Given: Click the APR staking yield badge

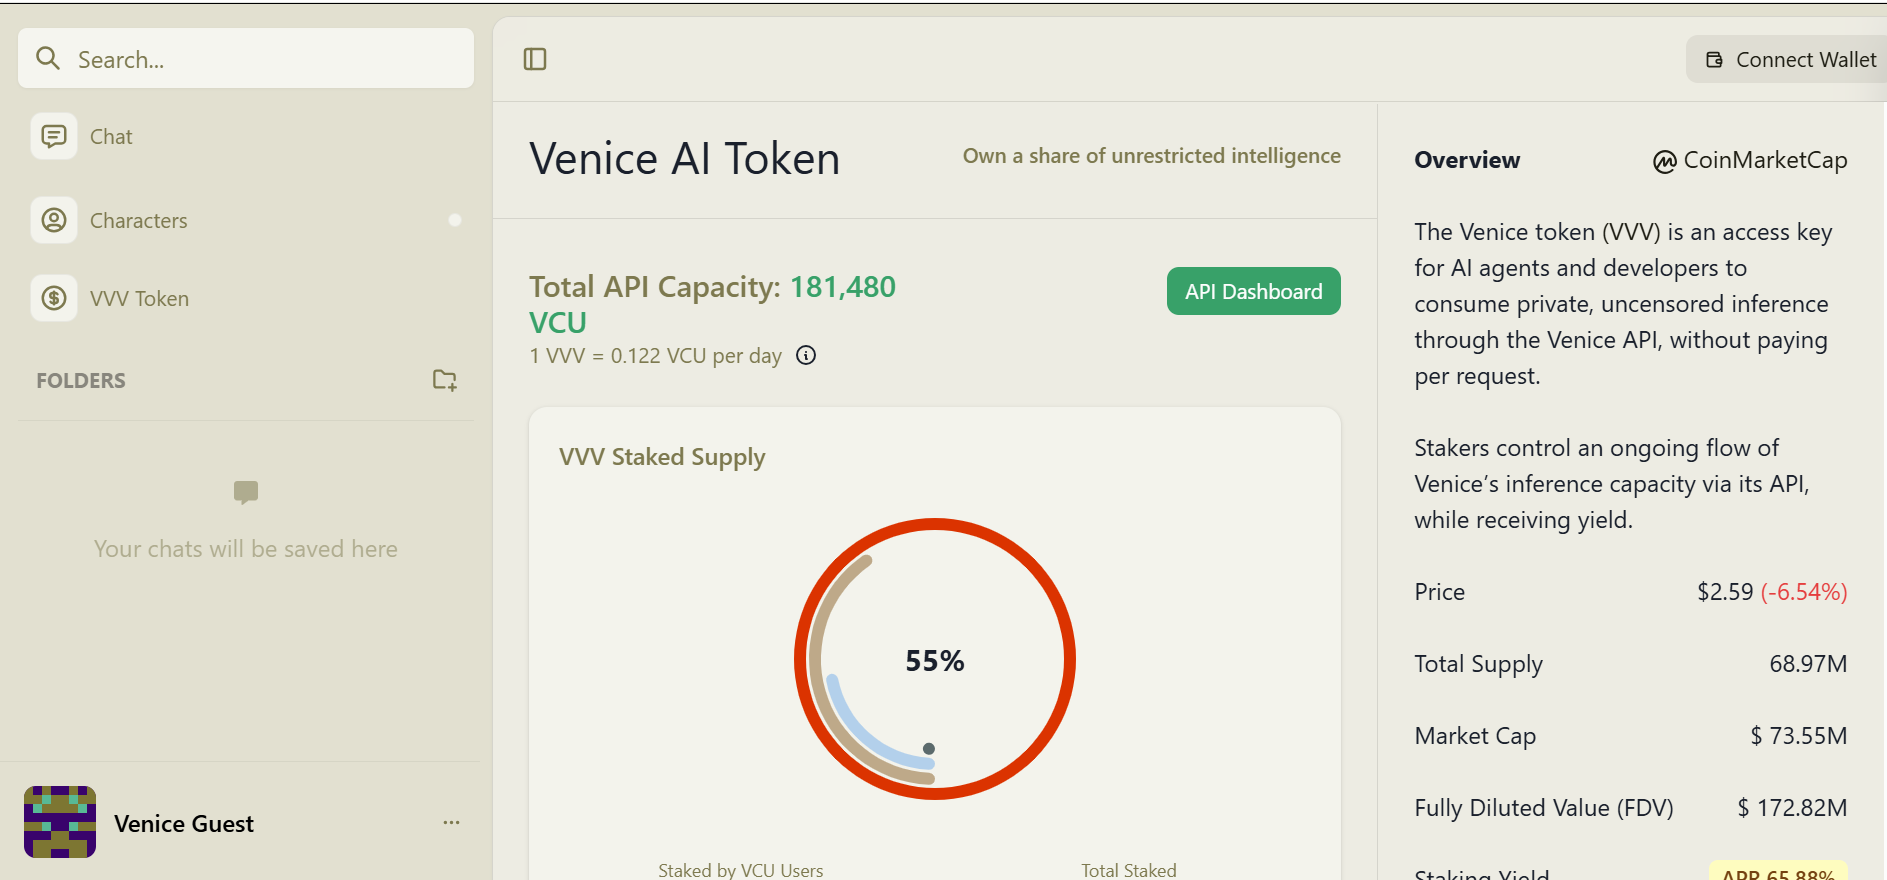Looking at the screenshot, I should (1778, 872).
